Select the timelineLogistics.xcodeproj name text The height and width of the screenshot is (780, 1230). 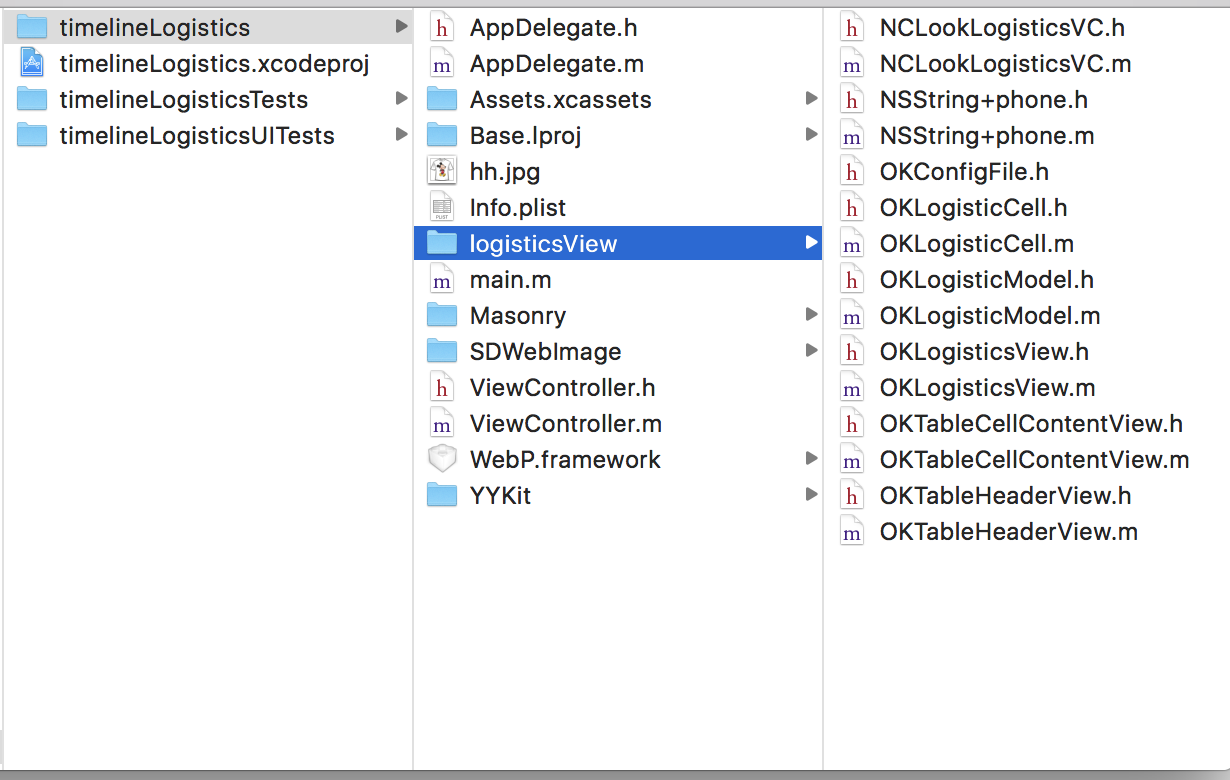215,64
